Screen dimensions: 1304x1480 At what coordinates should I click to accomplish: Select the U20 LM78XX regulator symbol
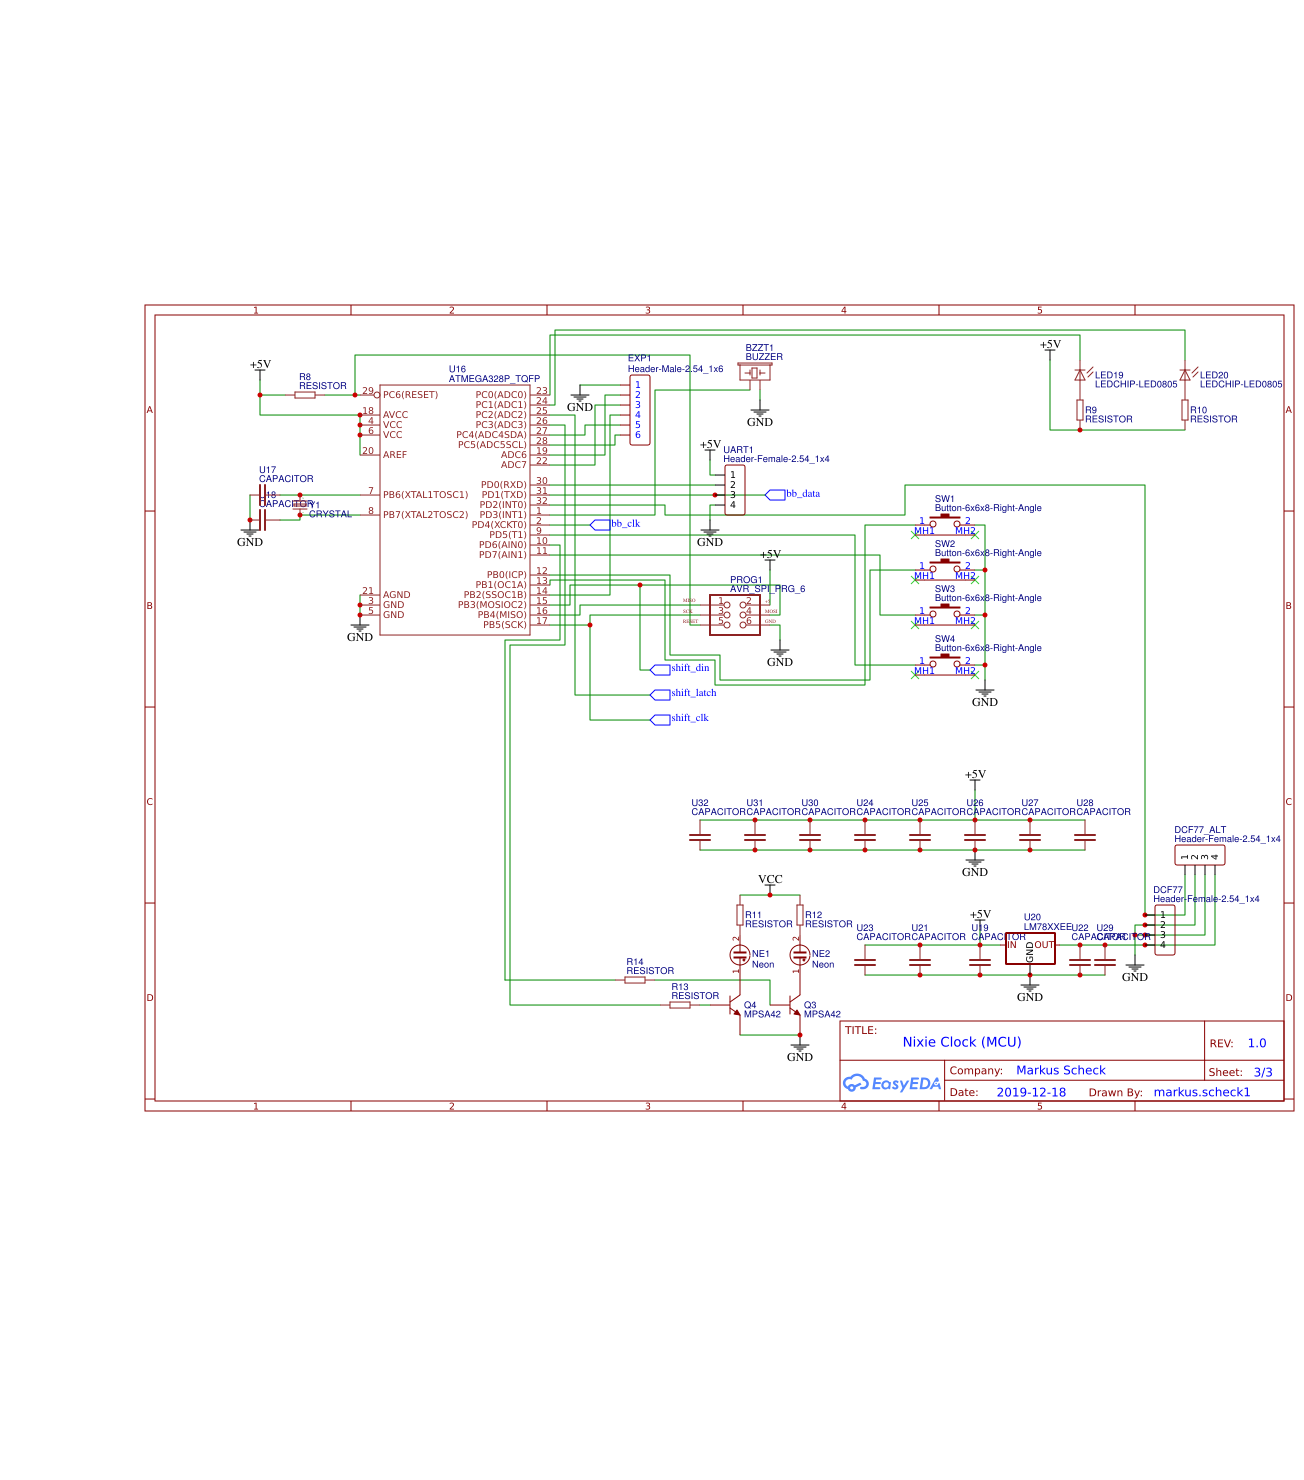pyautogui.click(x=1031, y=948)
